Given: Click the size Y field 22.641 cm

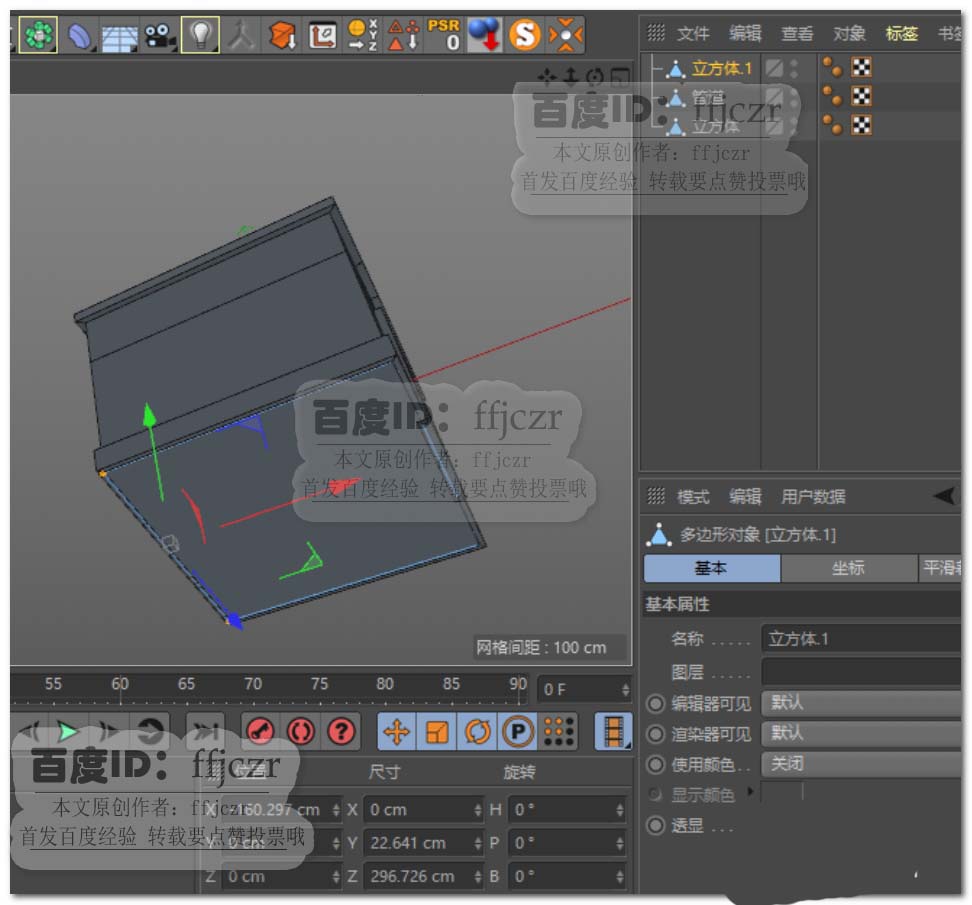Looking at the screenshot, I should click(423, 843).
